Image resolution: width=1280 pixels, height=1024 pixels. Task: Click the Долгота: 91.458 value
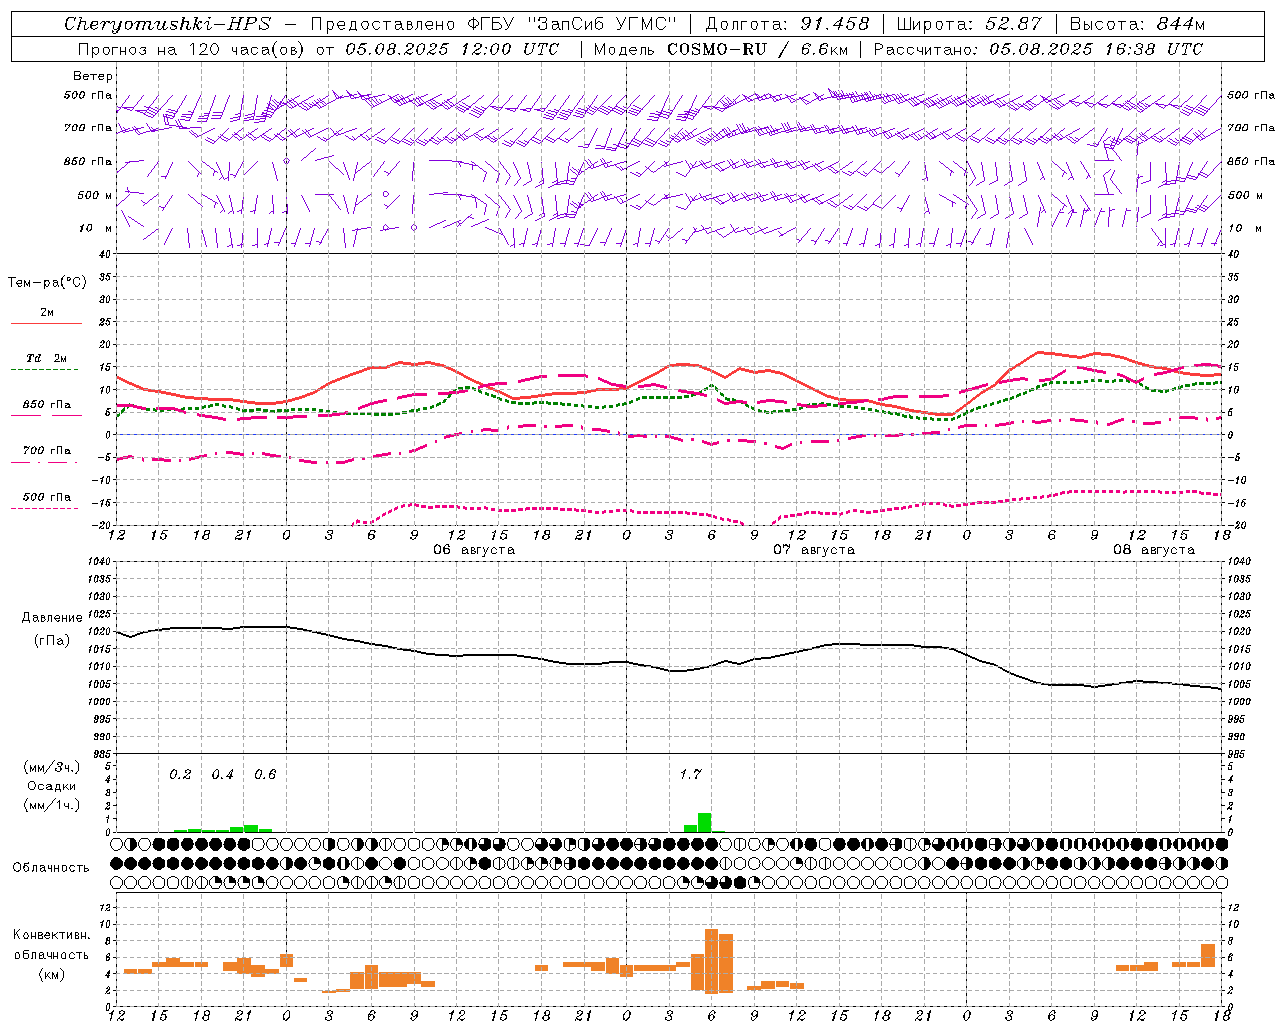point(788,24)
